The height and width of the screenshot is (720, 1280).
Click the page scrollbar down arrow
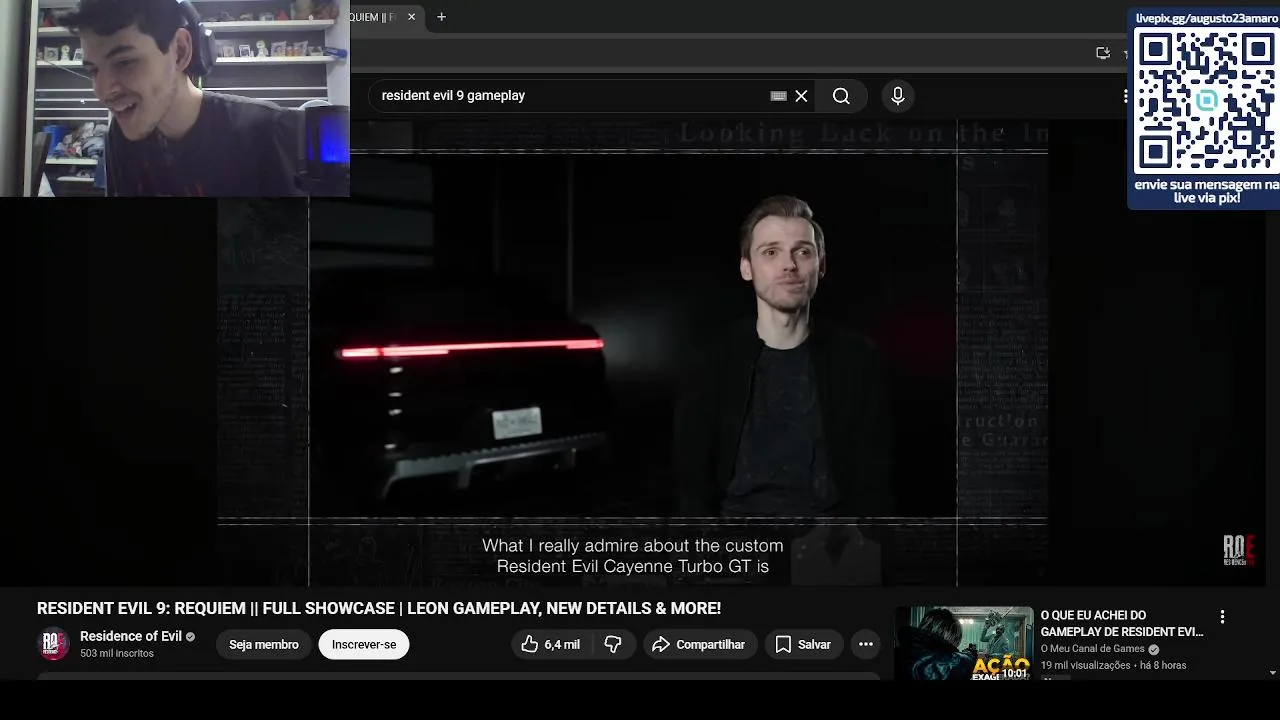(1272, 673)
